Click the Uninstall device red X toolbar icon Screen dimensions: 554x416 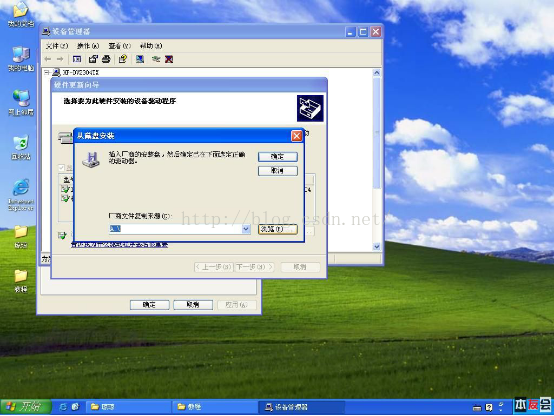169,59
